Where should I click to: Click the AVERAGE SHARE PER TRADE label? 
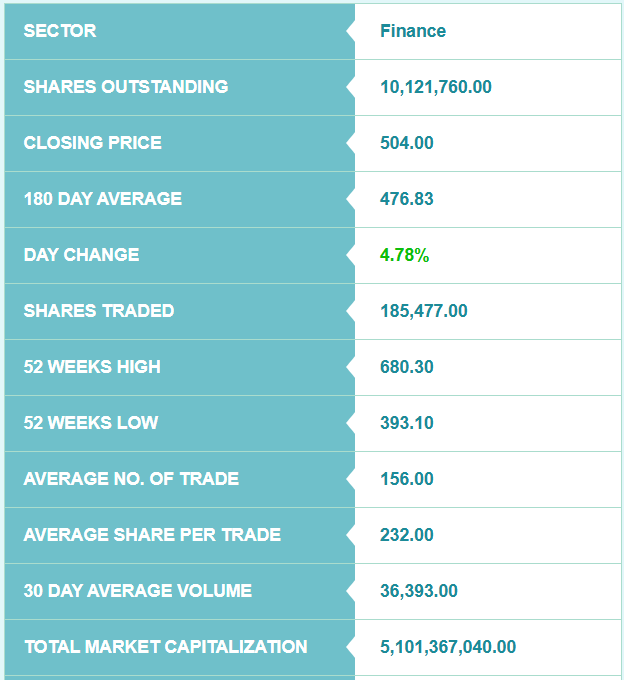152,535
